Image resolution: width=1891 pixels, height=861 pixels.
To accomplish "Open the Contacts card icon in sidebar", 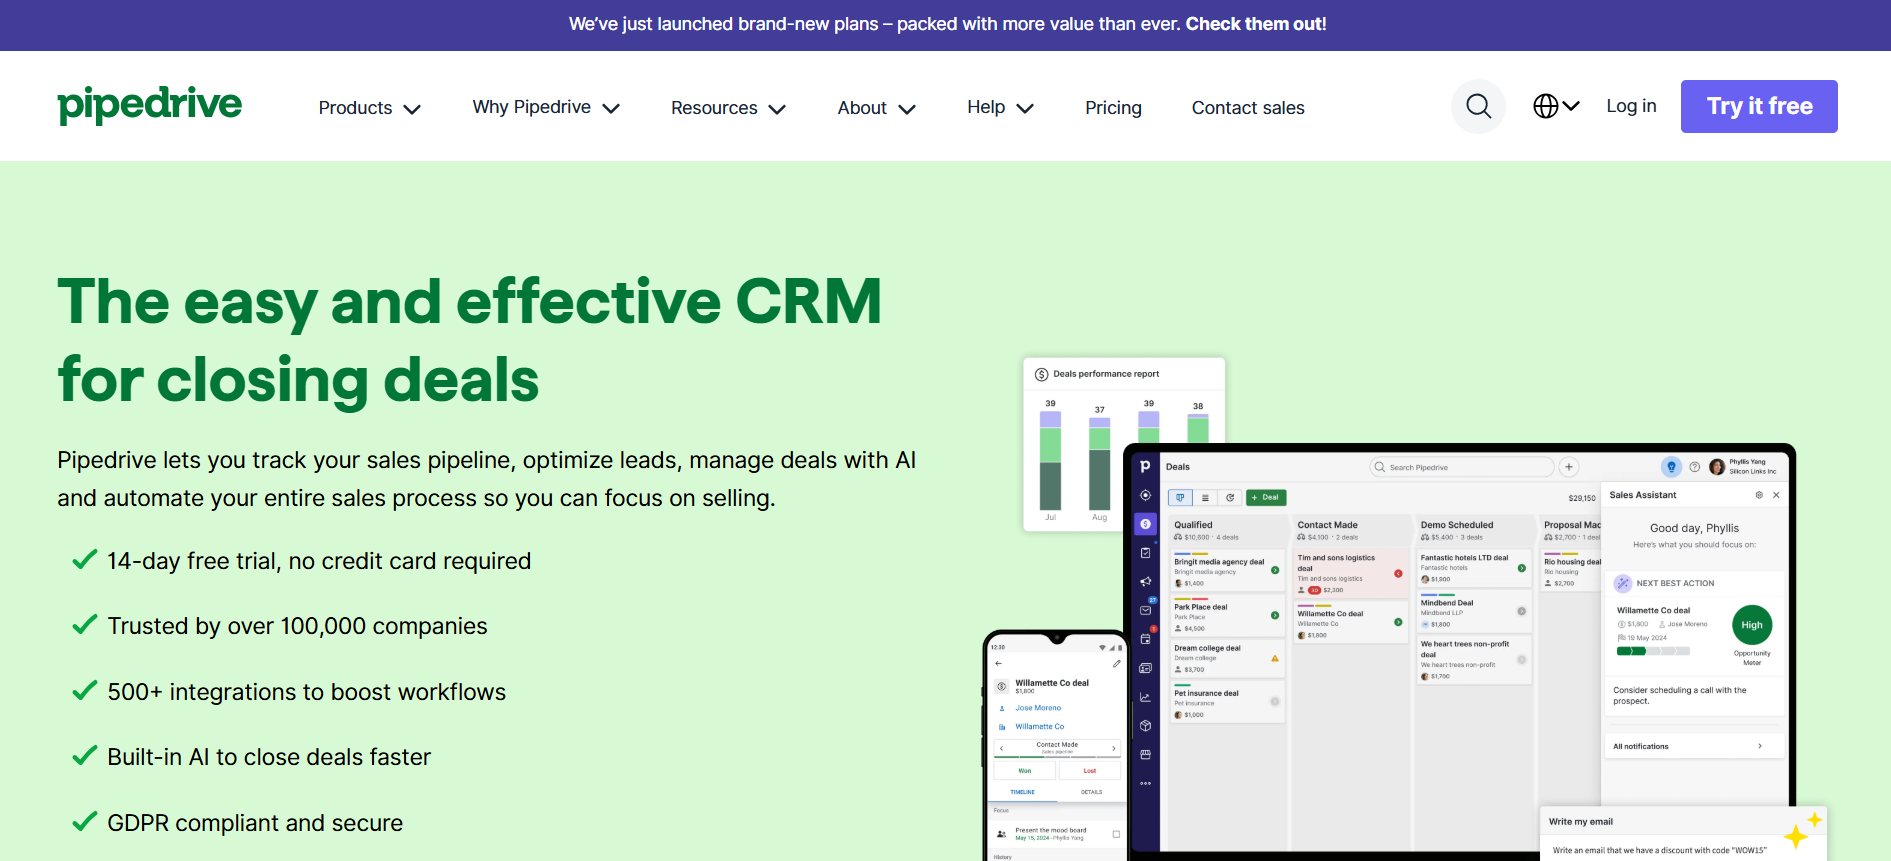I will (x=1145, y=668).
